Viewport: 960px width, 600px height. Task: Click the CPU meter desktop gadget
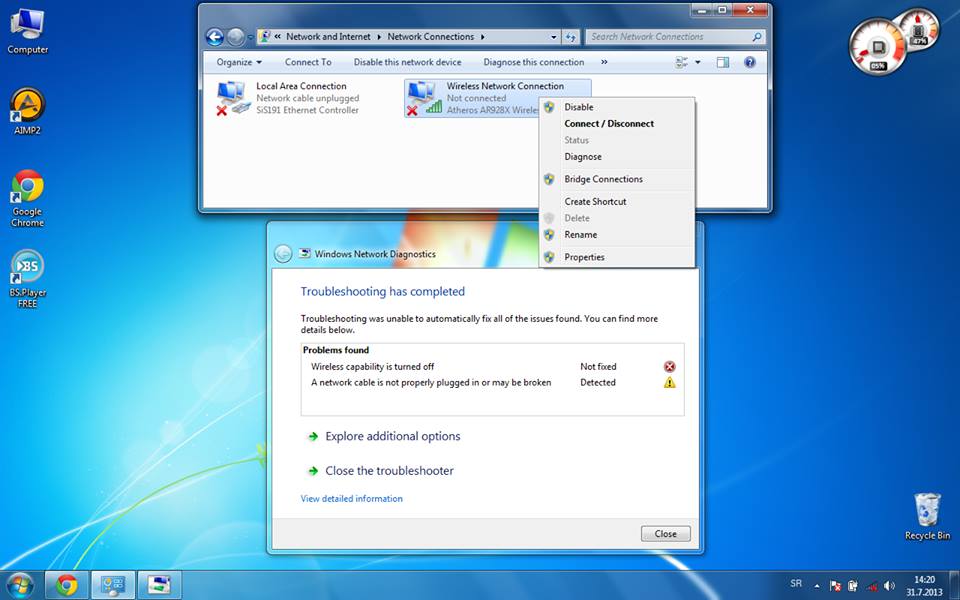pyautogui.click(x=877, y=47)
